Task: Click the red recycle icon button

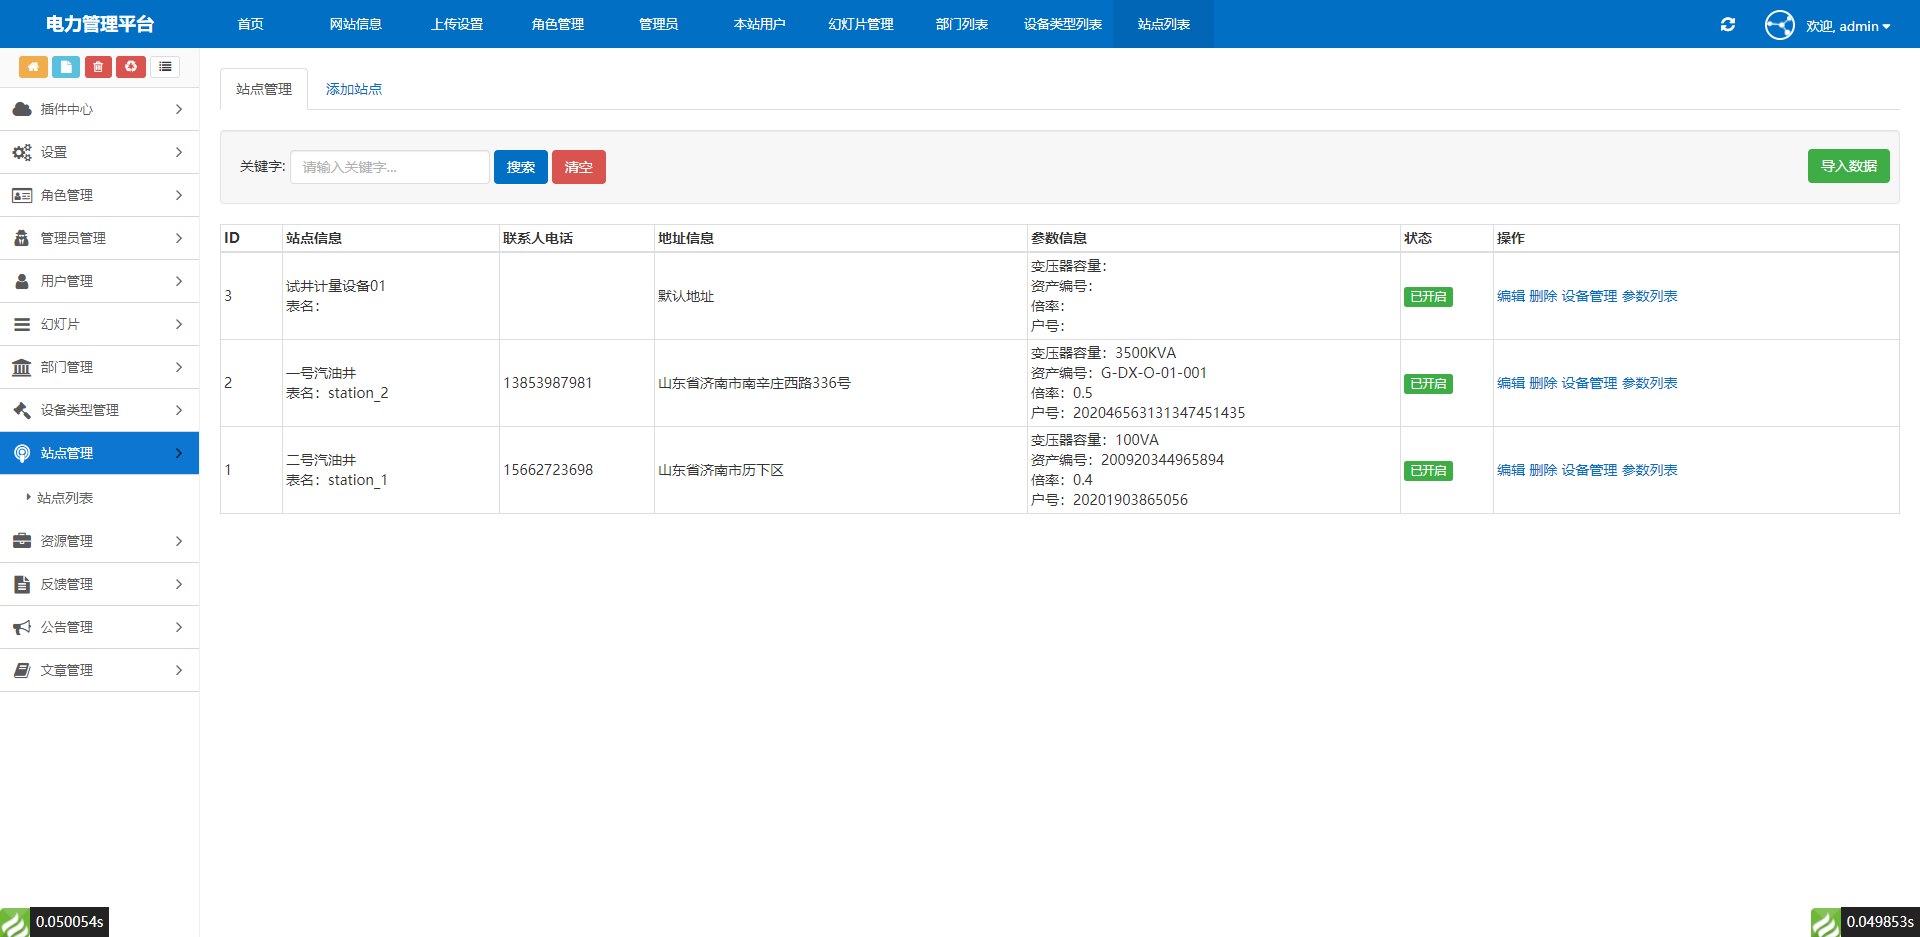Action: [131, 67]
